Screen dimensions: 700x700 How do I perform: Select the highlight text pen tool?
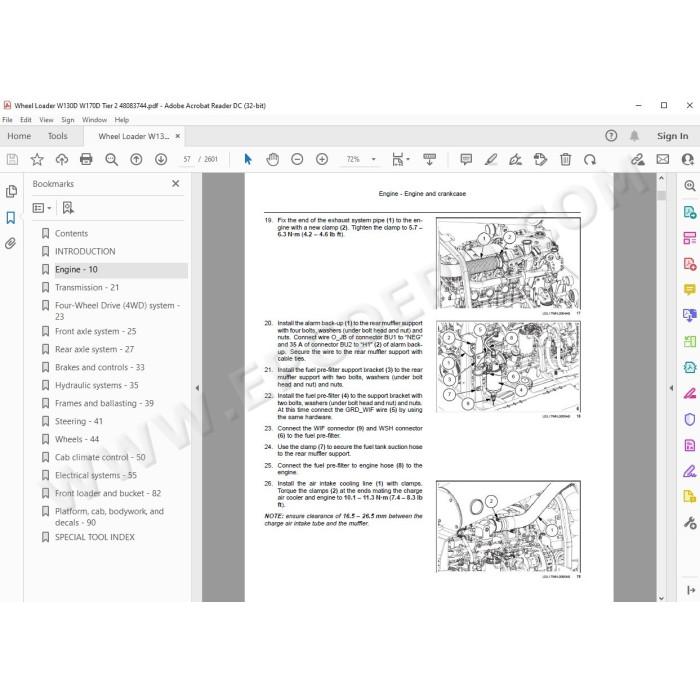coord(491,159)
